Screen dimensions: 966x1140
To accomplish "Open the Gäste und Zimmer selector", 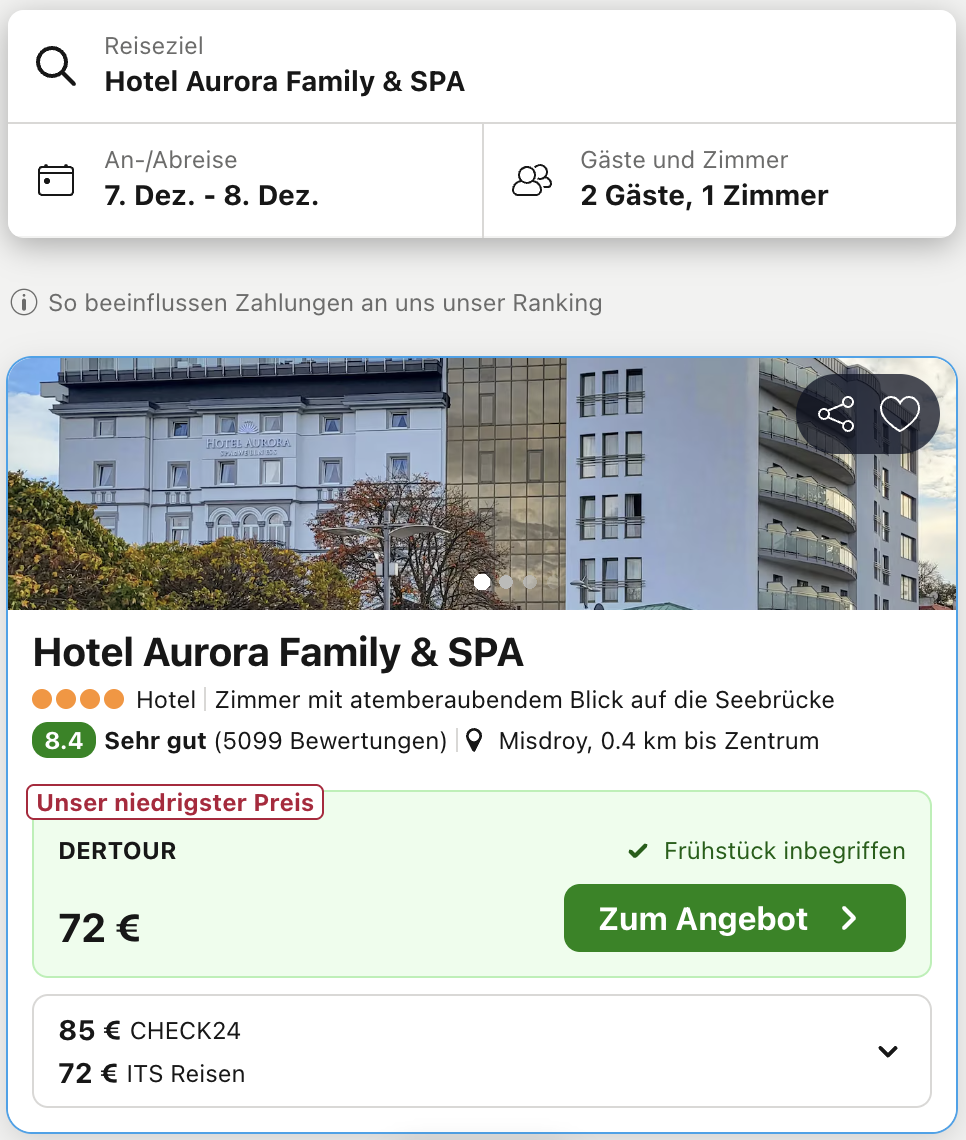I will (718, 180).
